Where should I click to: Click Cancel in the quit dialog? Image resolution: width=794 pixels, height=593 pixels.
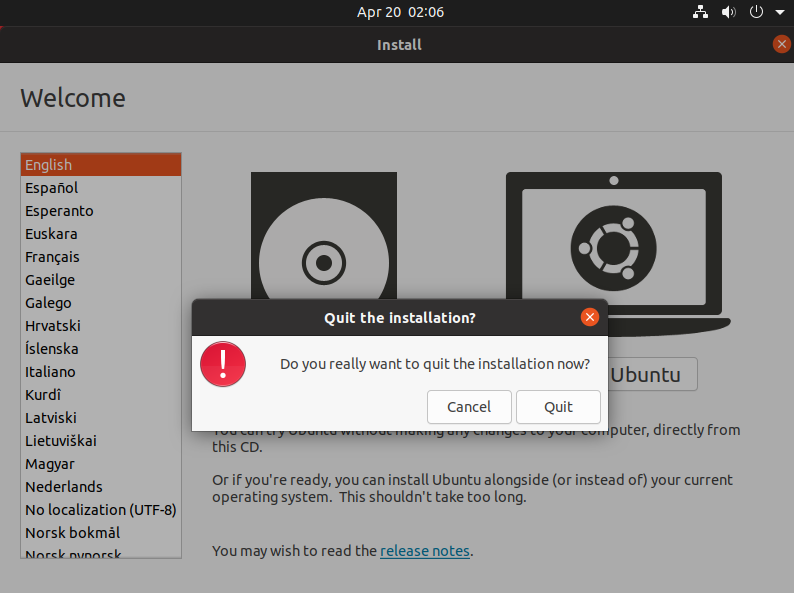(469, 407)
